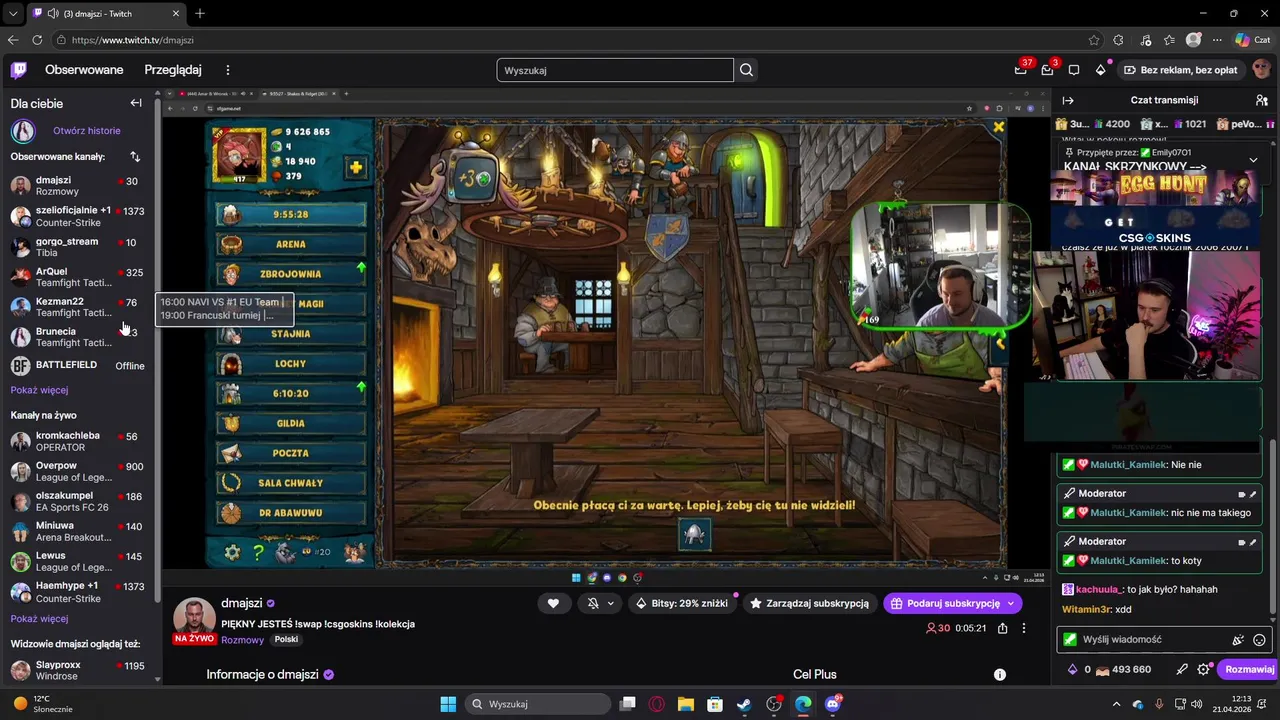
Task: Open emote picker smiley in chat
Action: (x=1259, y=640)
